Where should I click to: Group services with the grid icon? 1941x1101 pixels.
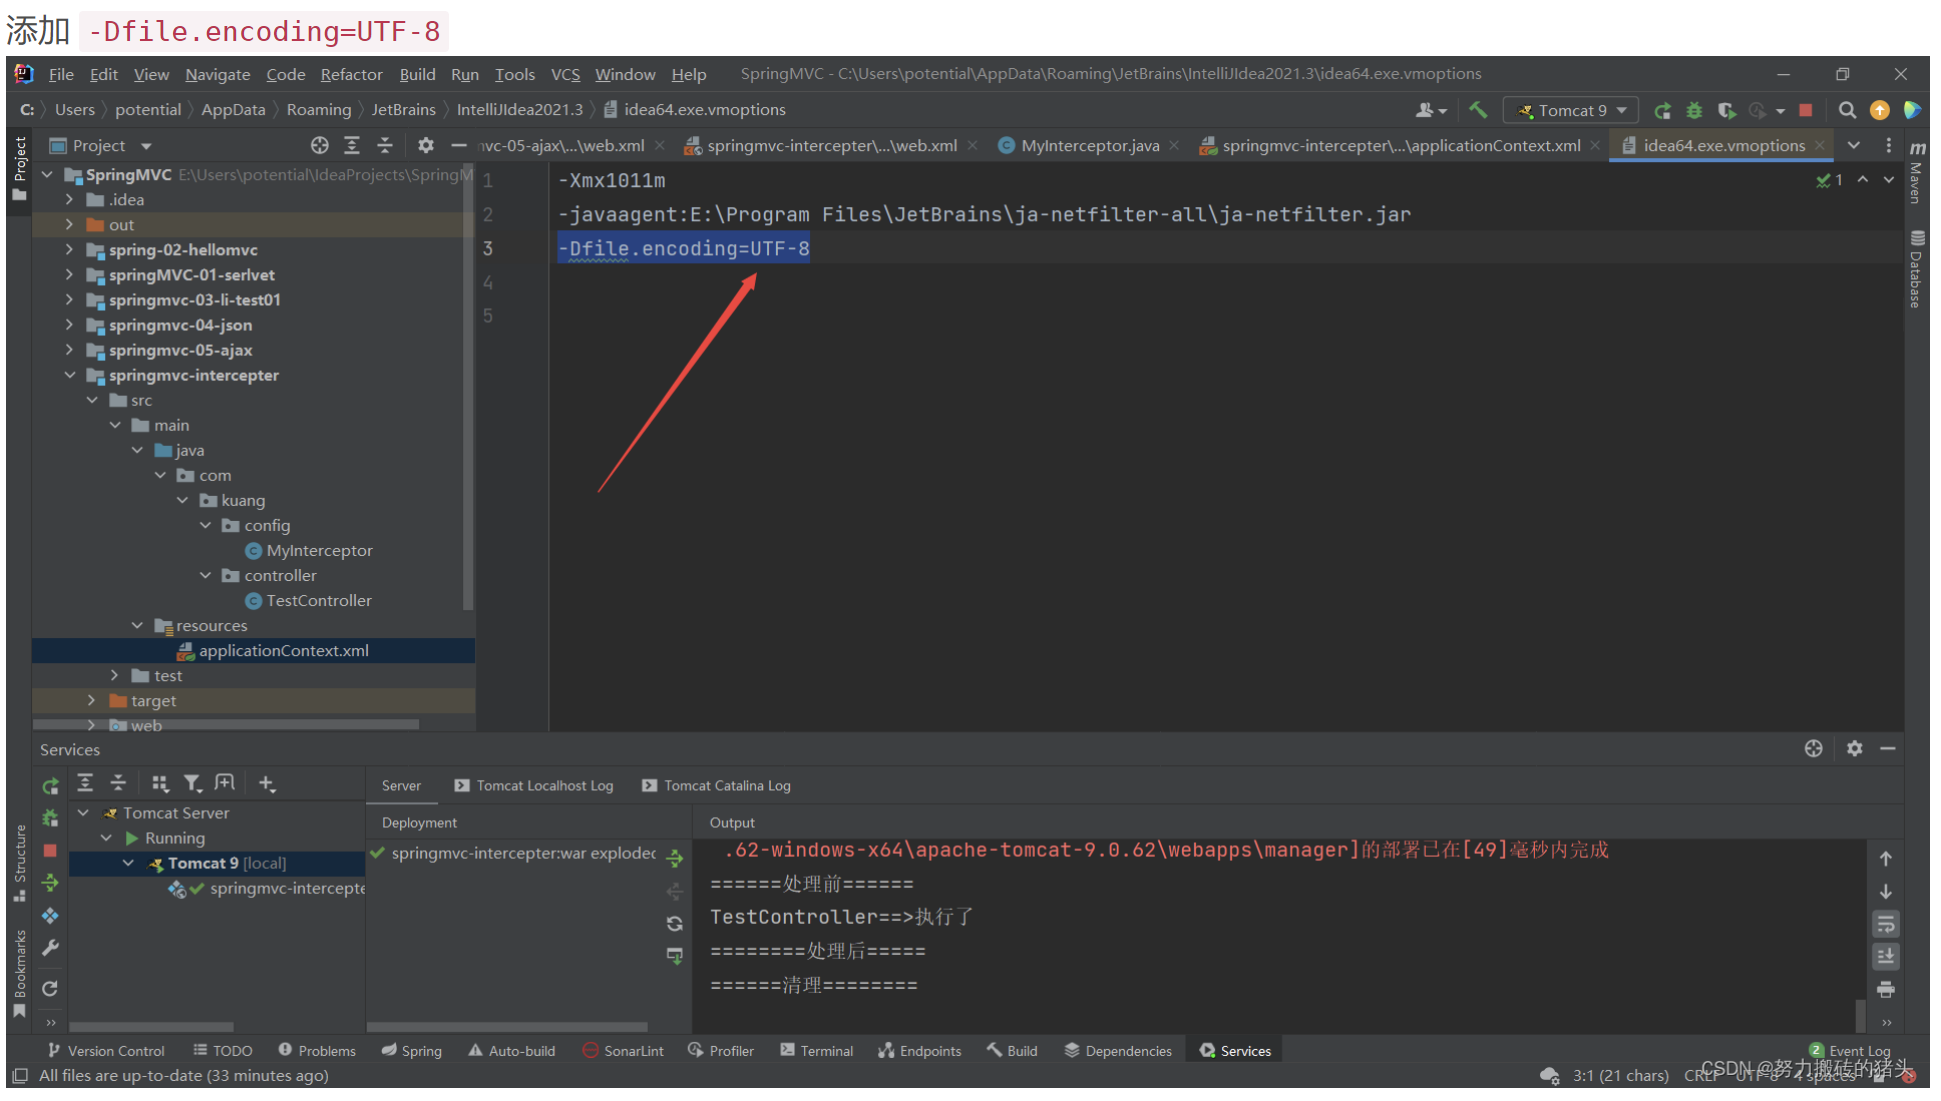point(160,784)
